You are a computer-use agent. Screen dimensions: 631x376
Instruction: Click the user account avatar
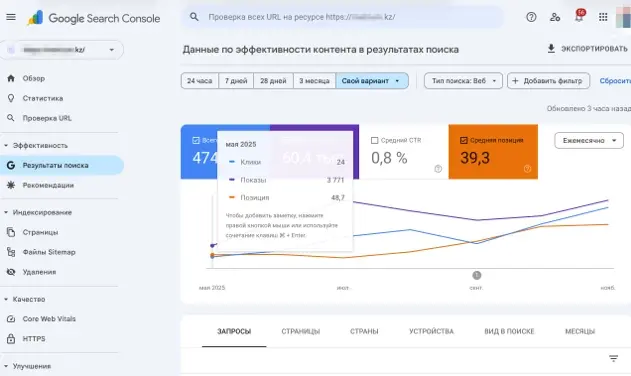(x=623, y=17)
